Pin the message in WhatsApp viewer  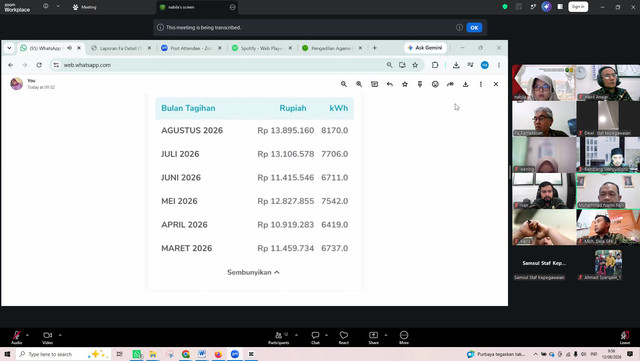[420, 84]
